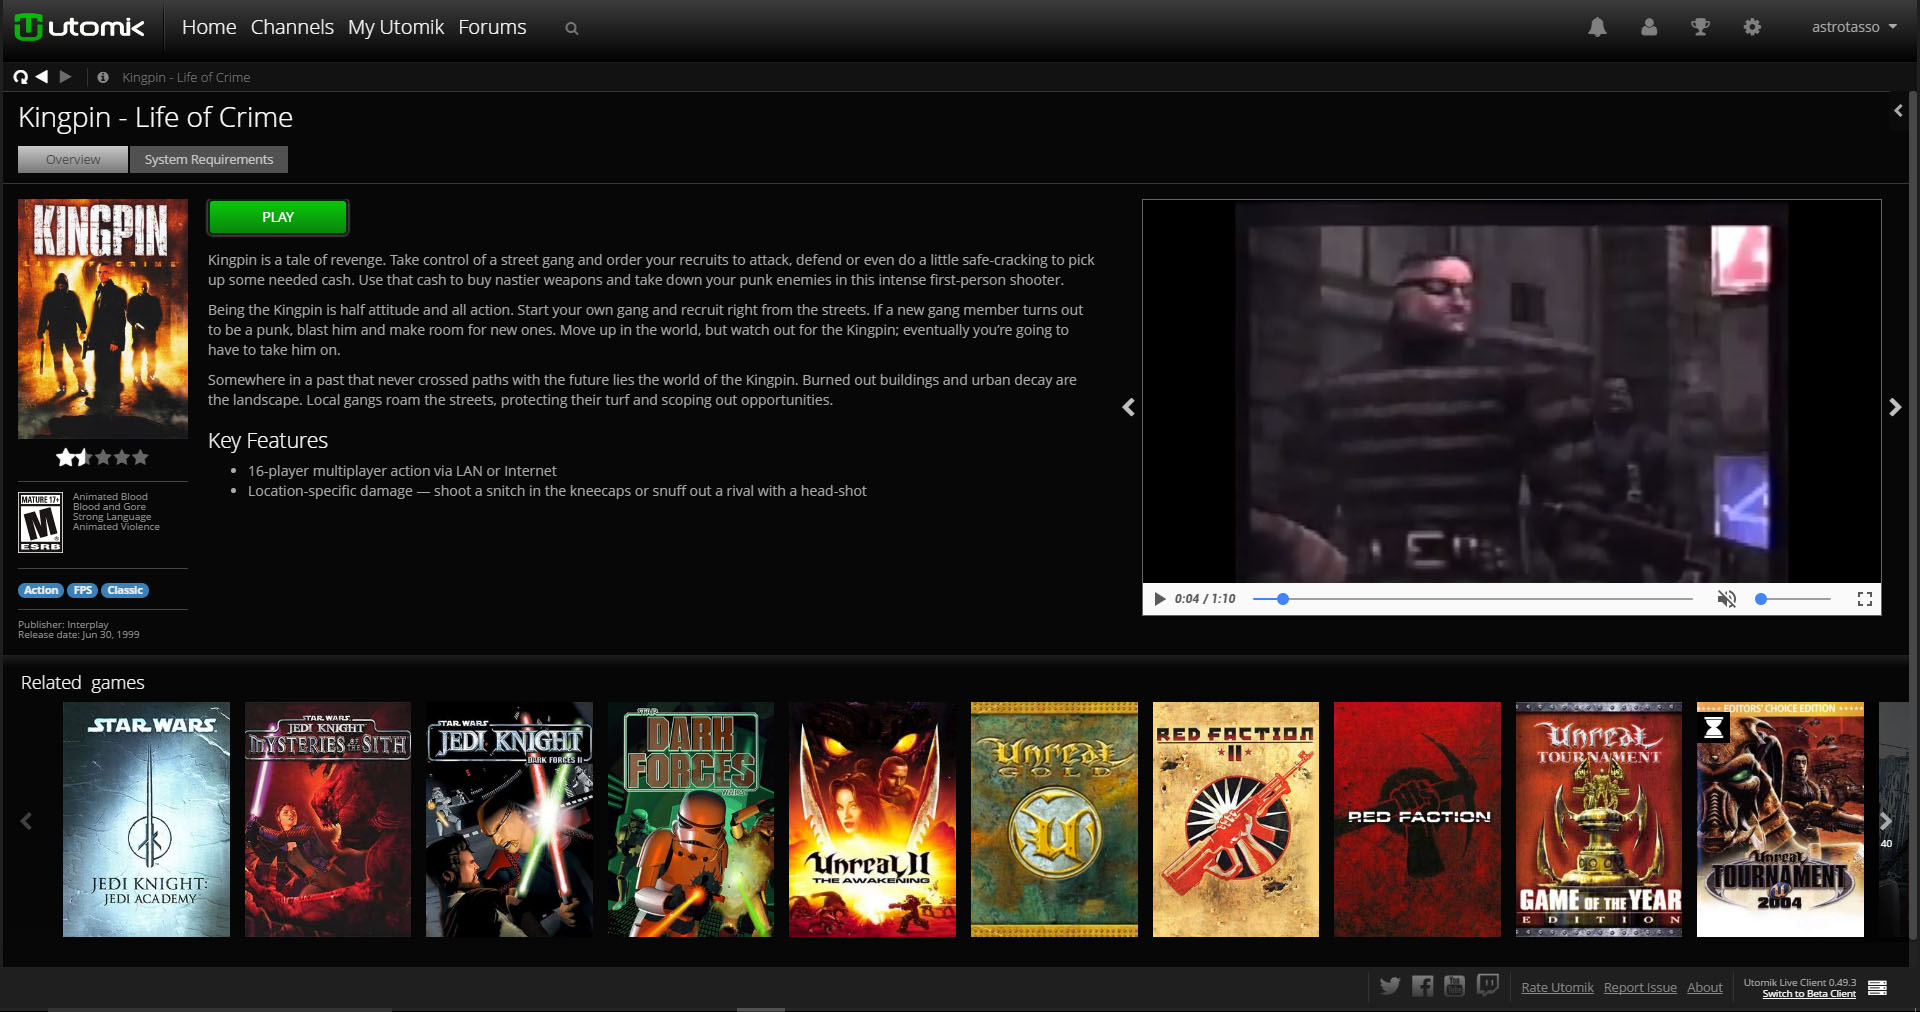This screenshot has height=1012, width=1920.
Task: Open the Forums menu
Action: 492,27
